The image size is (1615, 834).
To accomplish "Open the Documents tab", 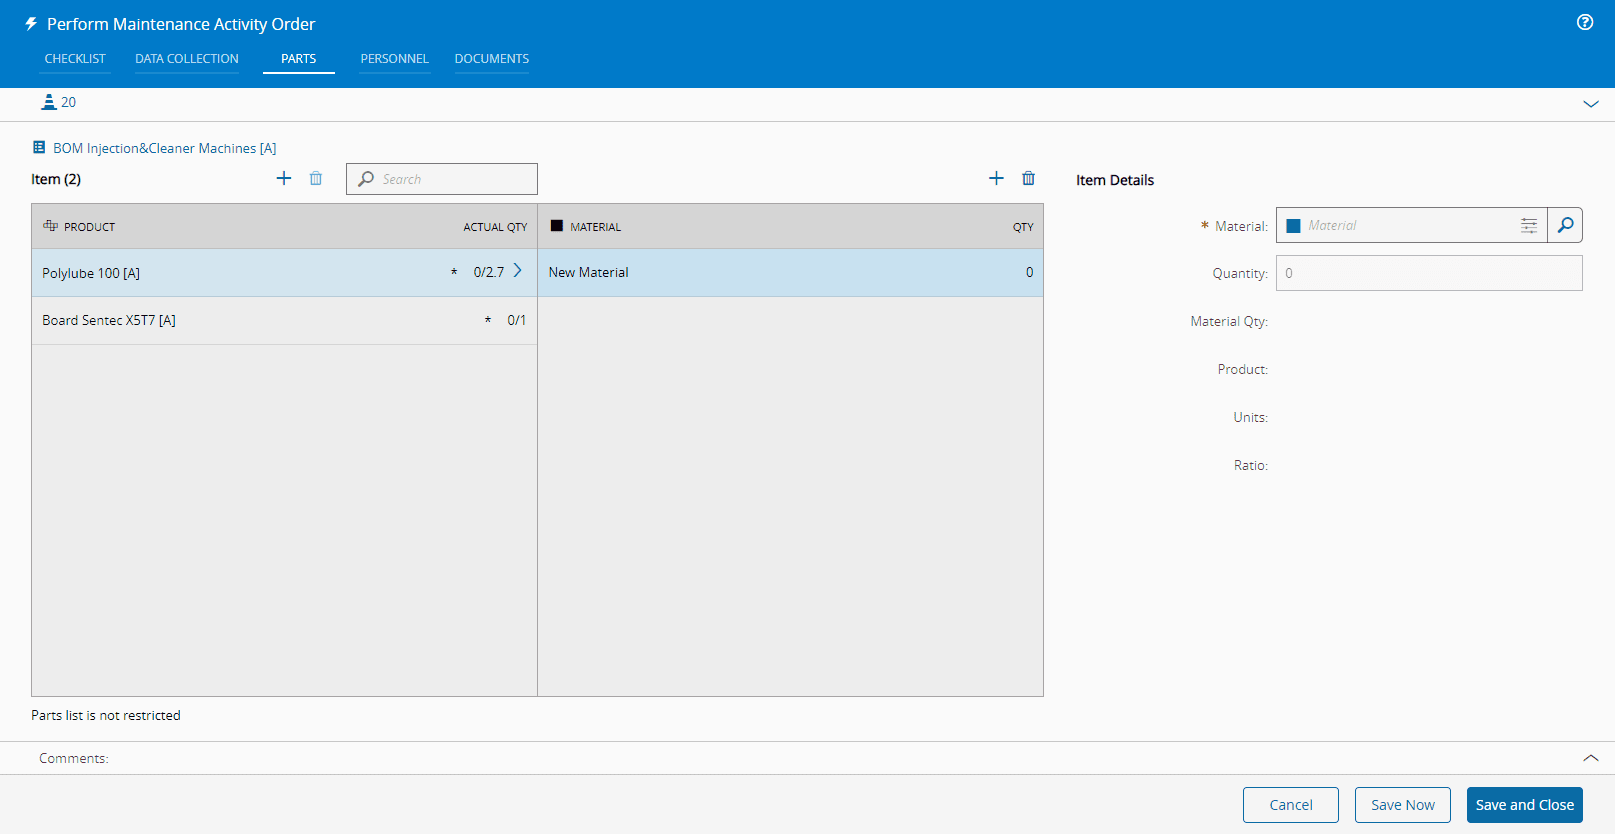I will click(492, 59).
